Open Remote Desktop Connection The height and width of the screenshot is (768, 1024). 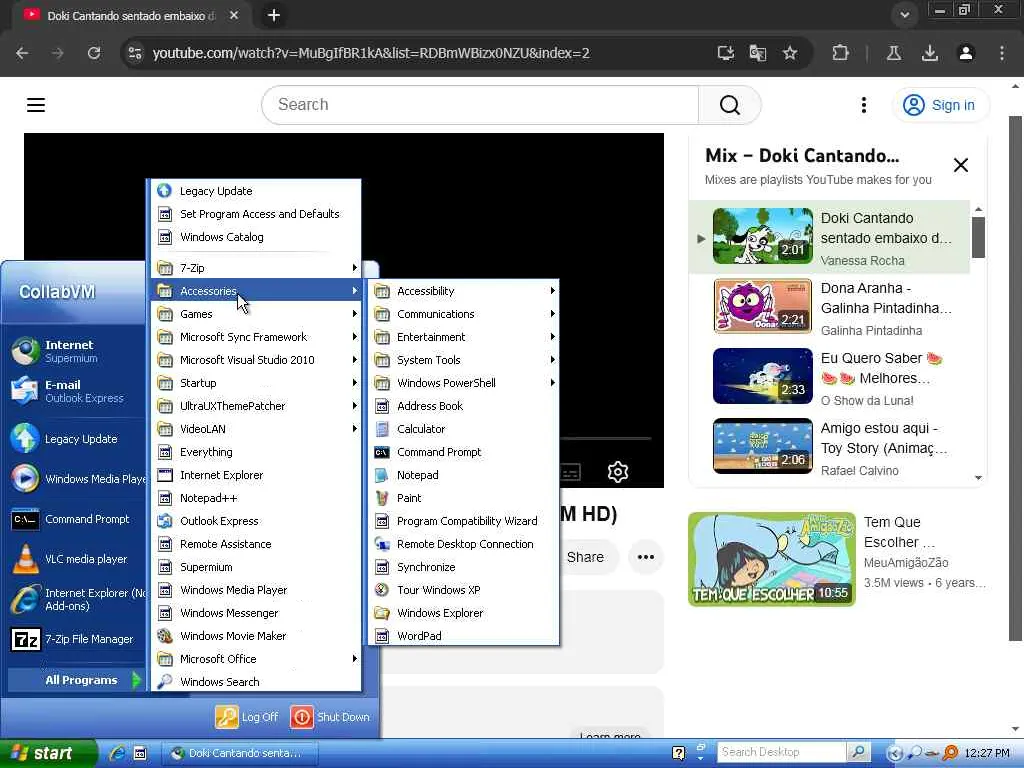coord(463,544)
